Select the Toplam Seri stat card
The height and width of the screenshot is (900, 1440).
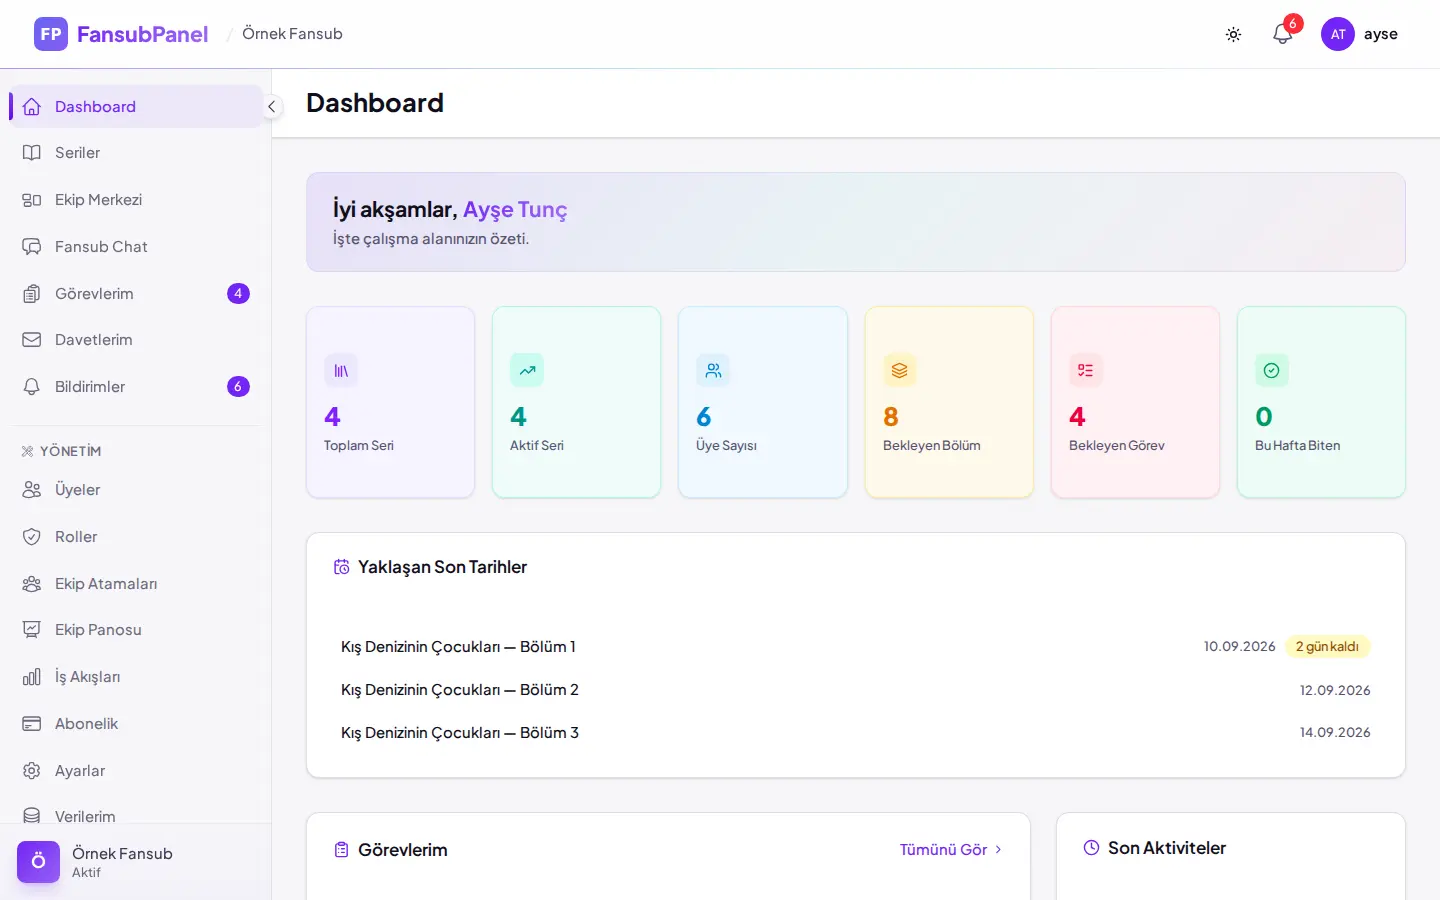pyautogui.click(x=390, y=402)
